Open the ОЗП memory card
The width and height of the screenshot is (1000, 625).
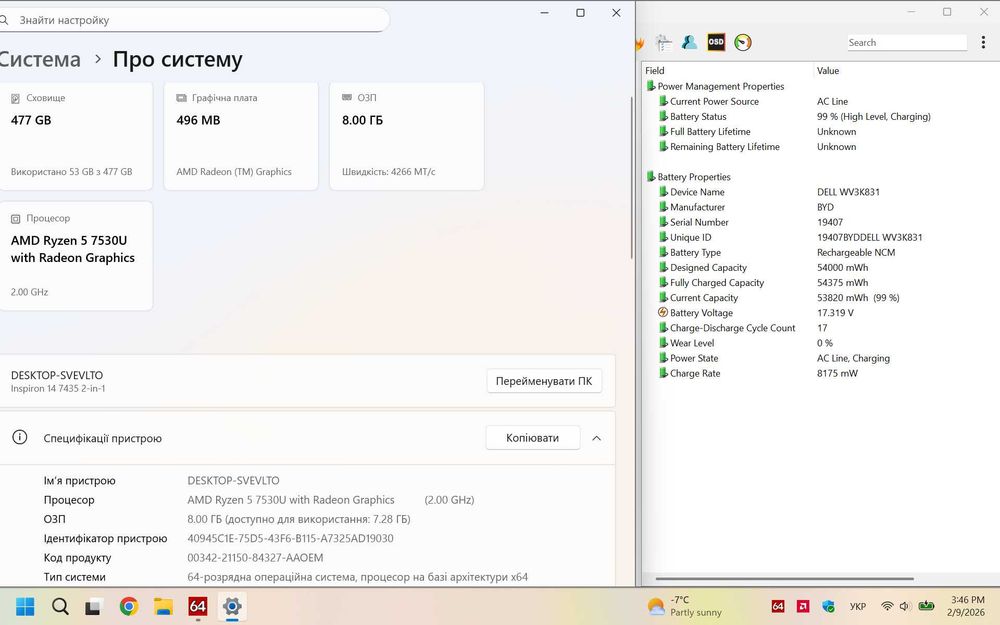click(x=406, y=136)
